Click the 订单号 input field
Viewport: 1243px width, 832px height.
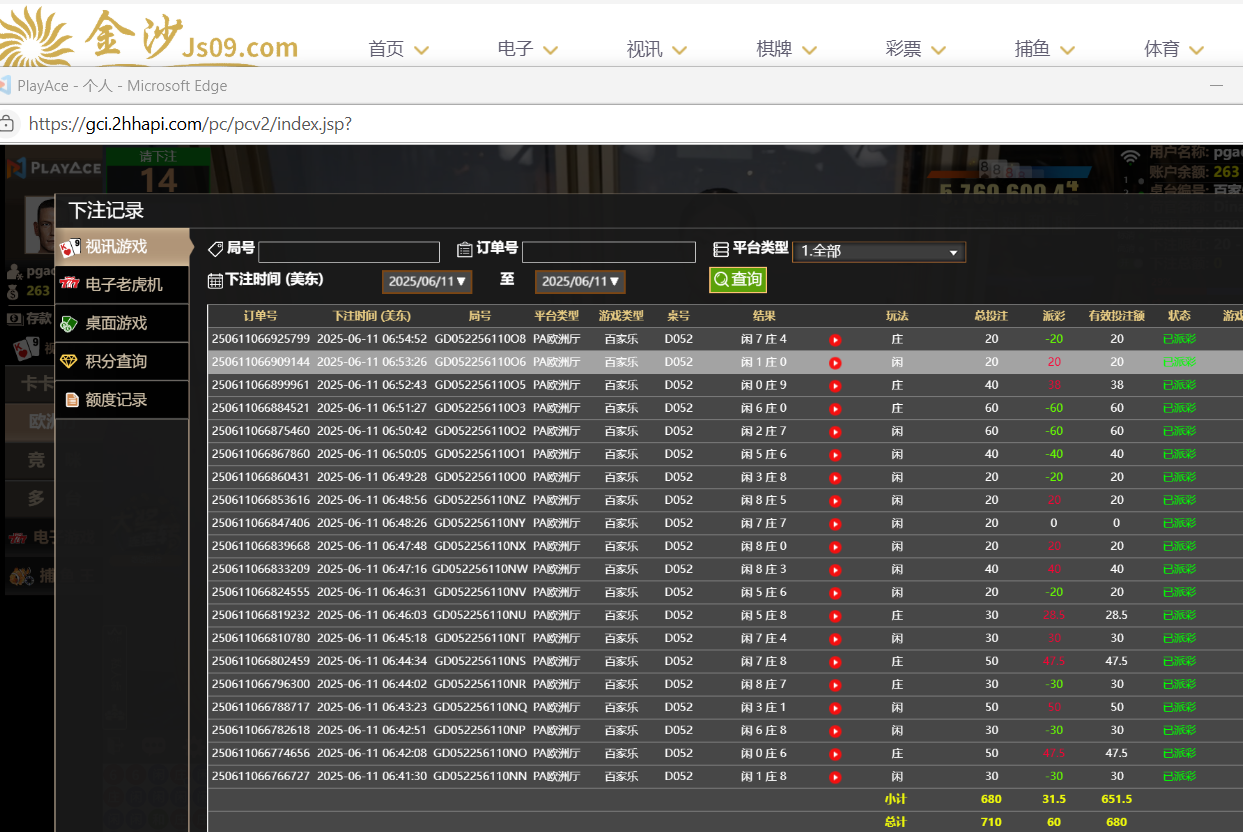point(608,252)
